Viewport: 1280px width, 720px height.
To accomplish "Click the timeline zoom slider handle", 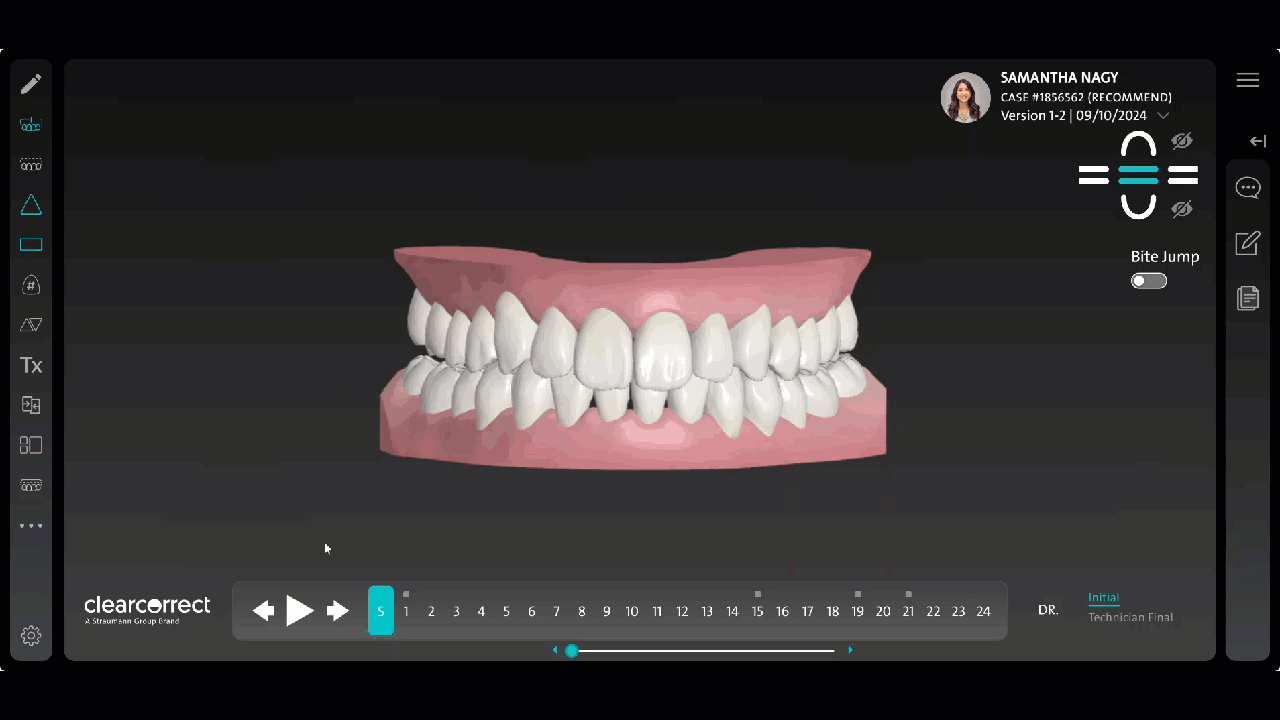I will [572, 651].
